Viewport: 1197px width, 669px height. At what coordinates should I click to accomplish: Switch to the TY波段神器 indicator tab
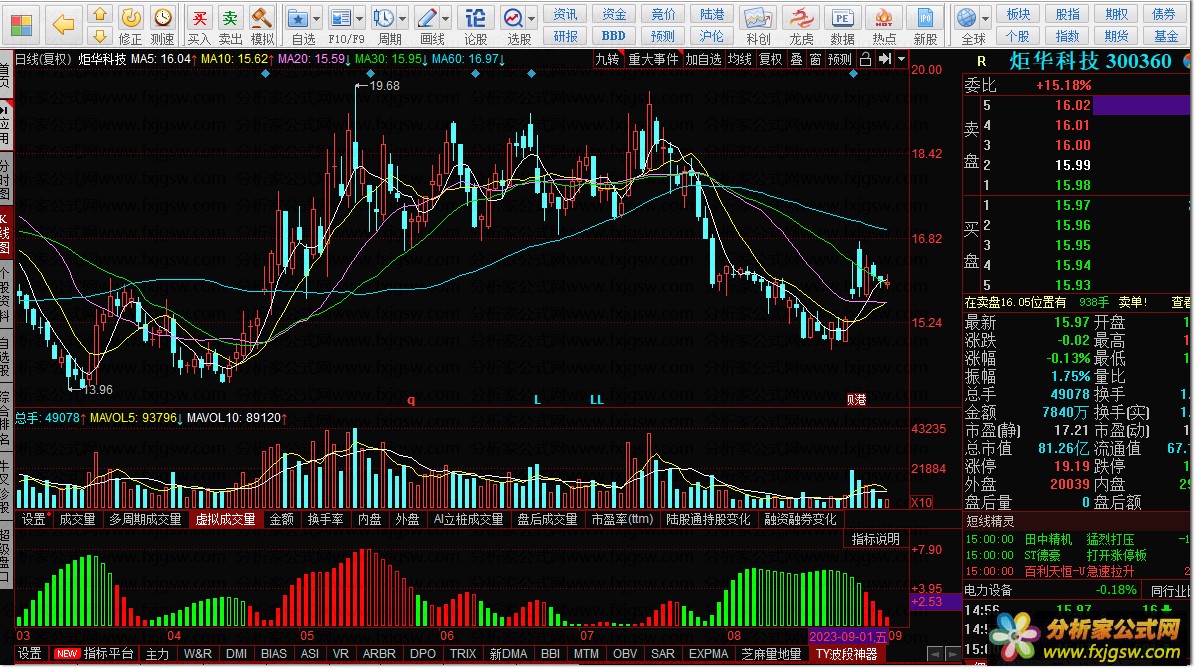tap(846, 654)
